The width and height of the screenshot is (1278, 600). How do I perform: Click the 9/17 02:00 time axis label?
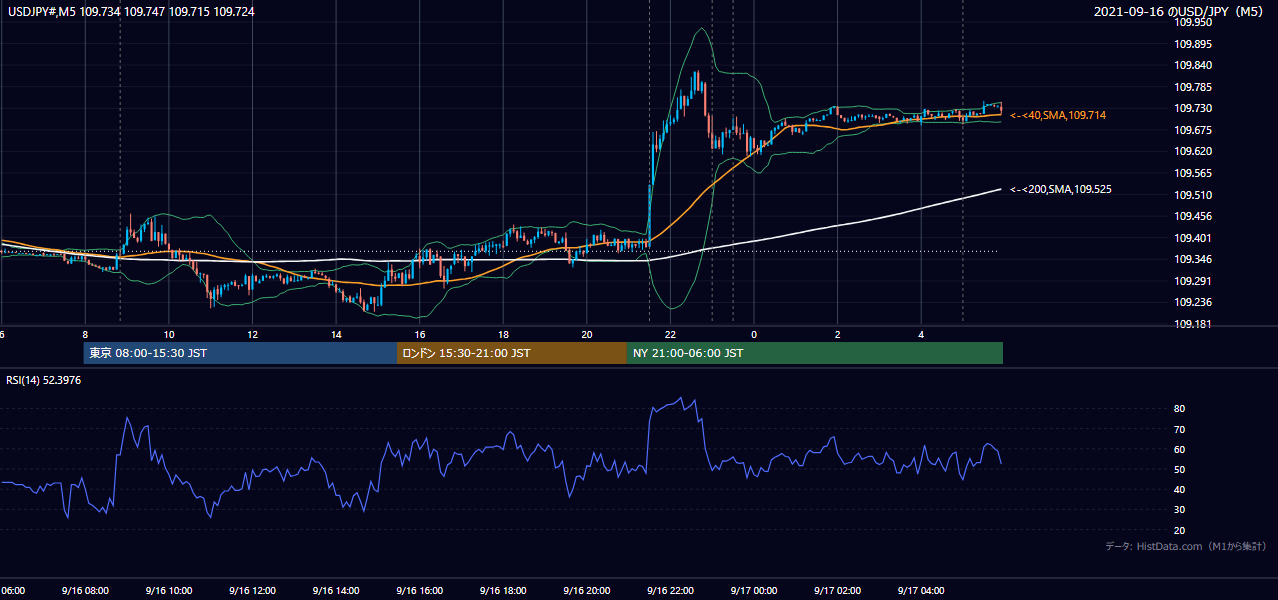pos(838,590)
